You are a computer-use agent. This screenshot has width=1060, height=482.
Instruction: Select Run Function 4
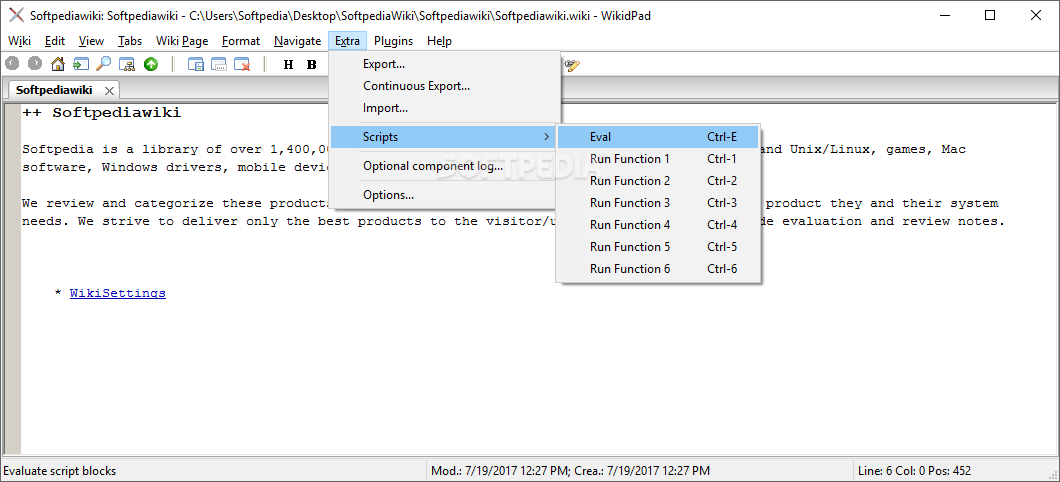click(658, 224)
